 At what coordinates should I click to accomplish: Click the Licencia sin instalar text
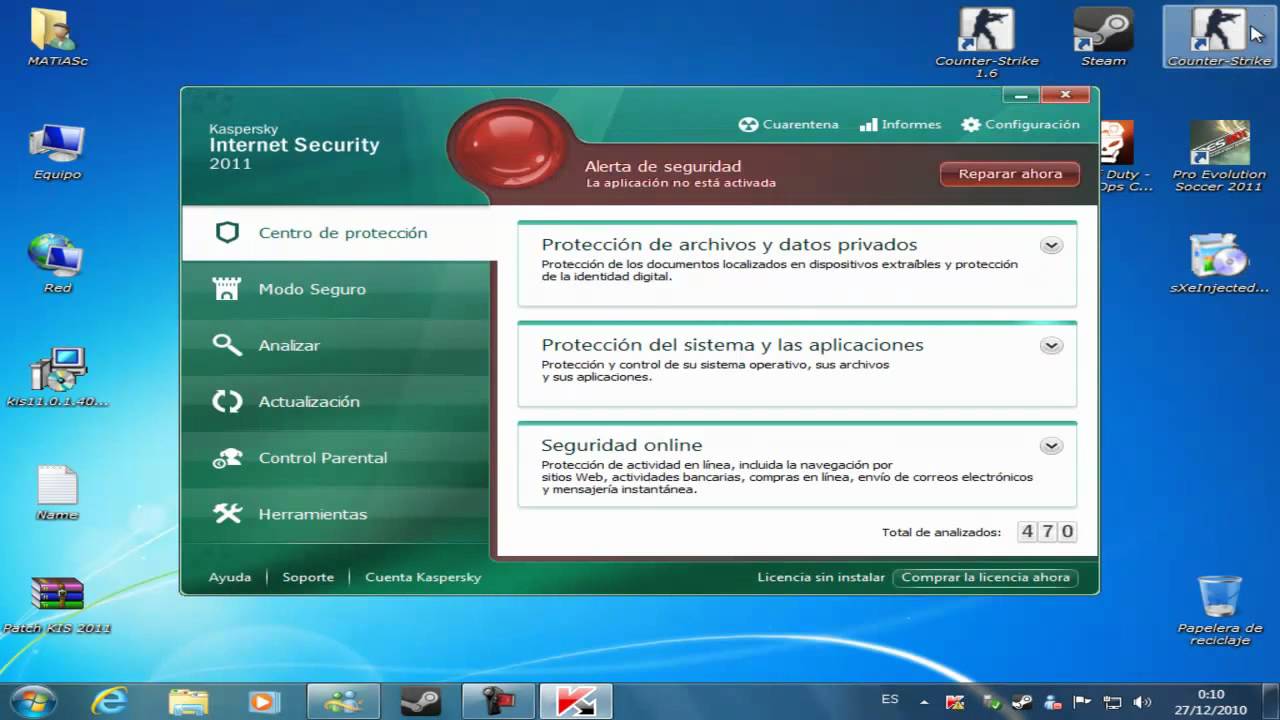coord(821,577)
